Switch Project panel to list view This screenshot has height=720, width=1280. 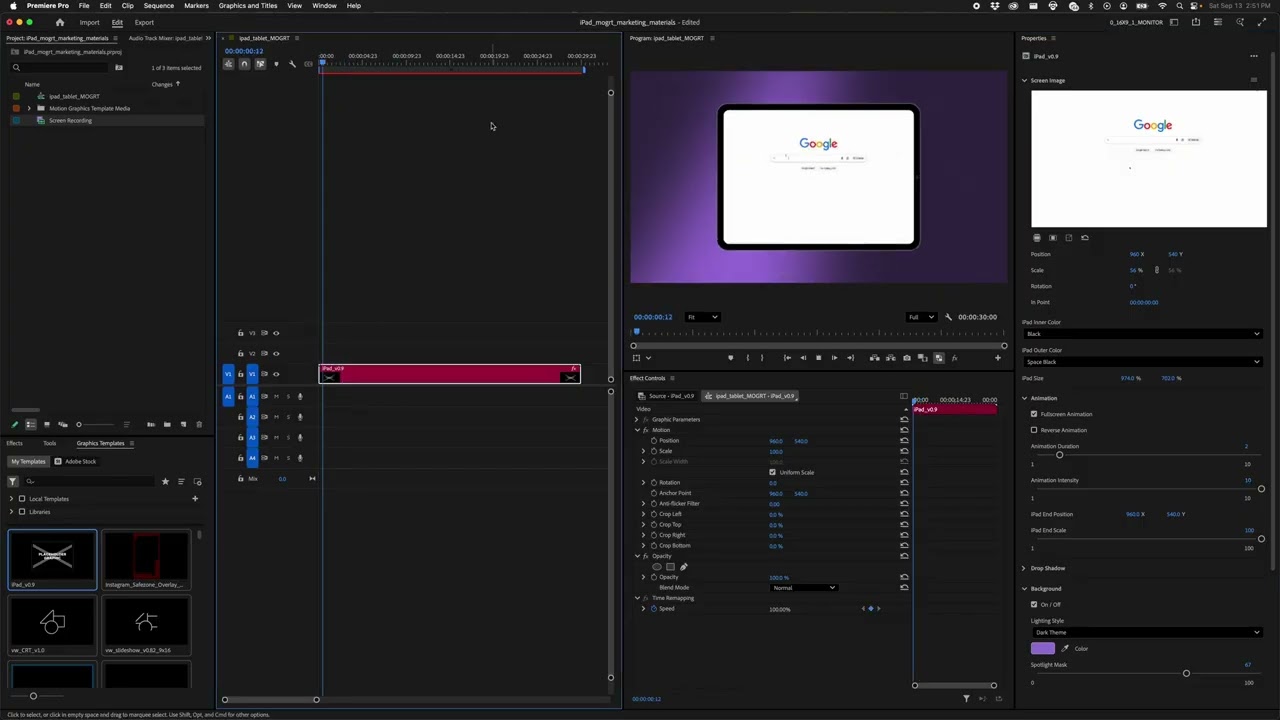30,425
